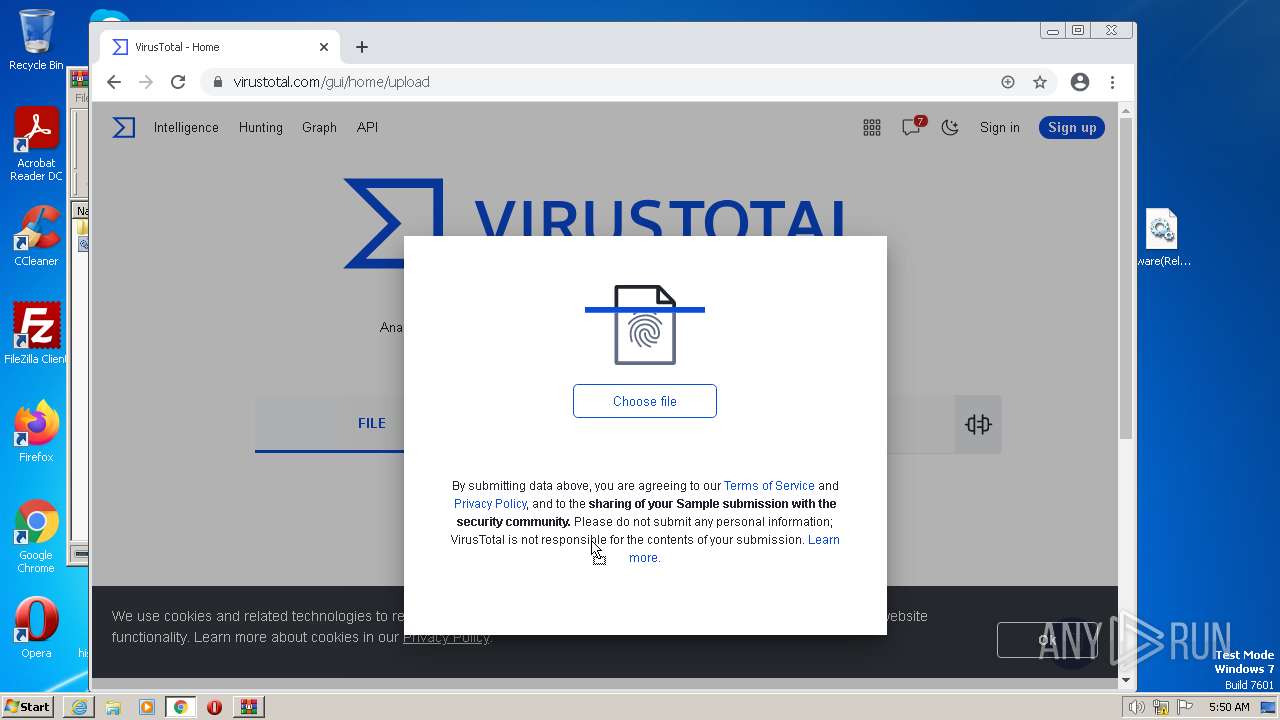Reload the page with the refresh icon
This screenshot has height=720, width=1280.
click(178, 82)
